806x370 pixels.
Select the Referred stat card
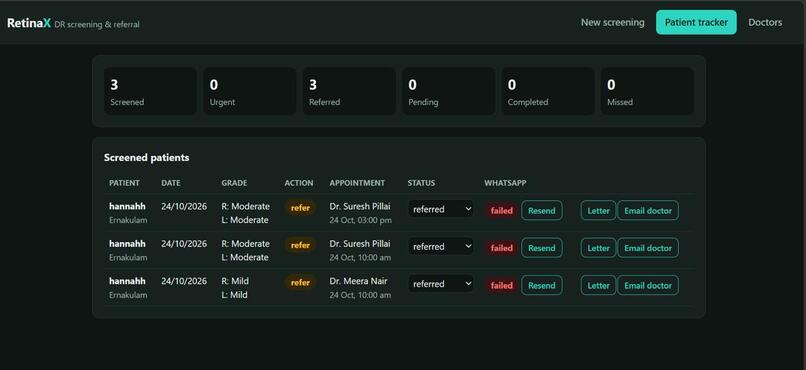tap(349, 91)
